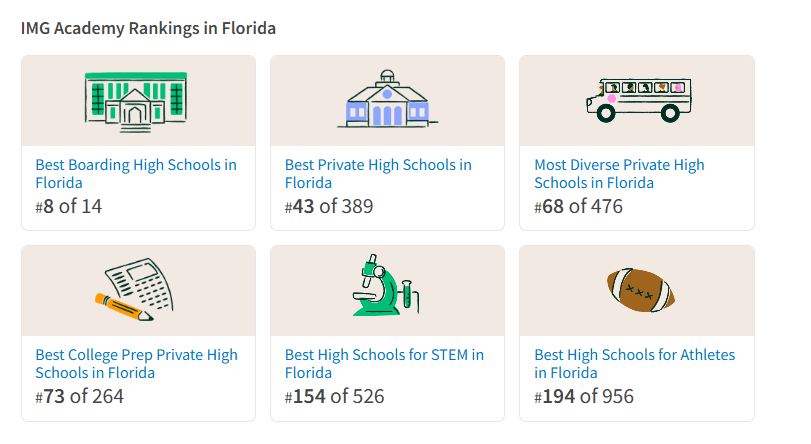Click the school bus illustration
811x444 pixels.
(637, 98)
